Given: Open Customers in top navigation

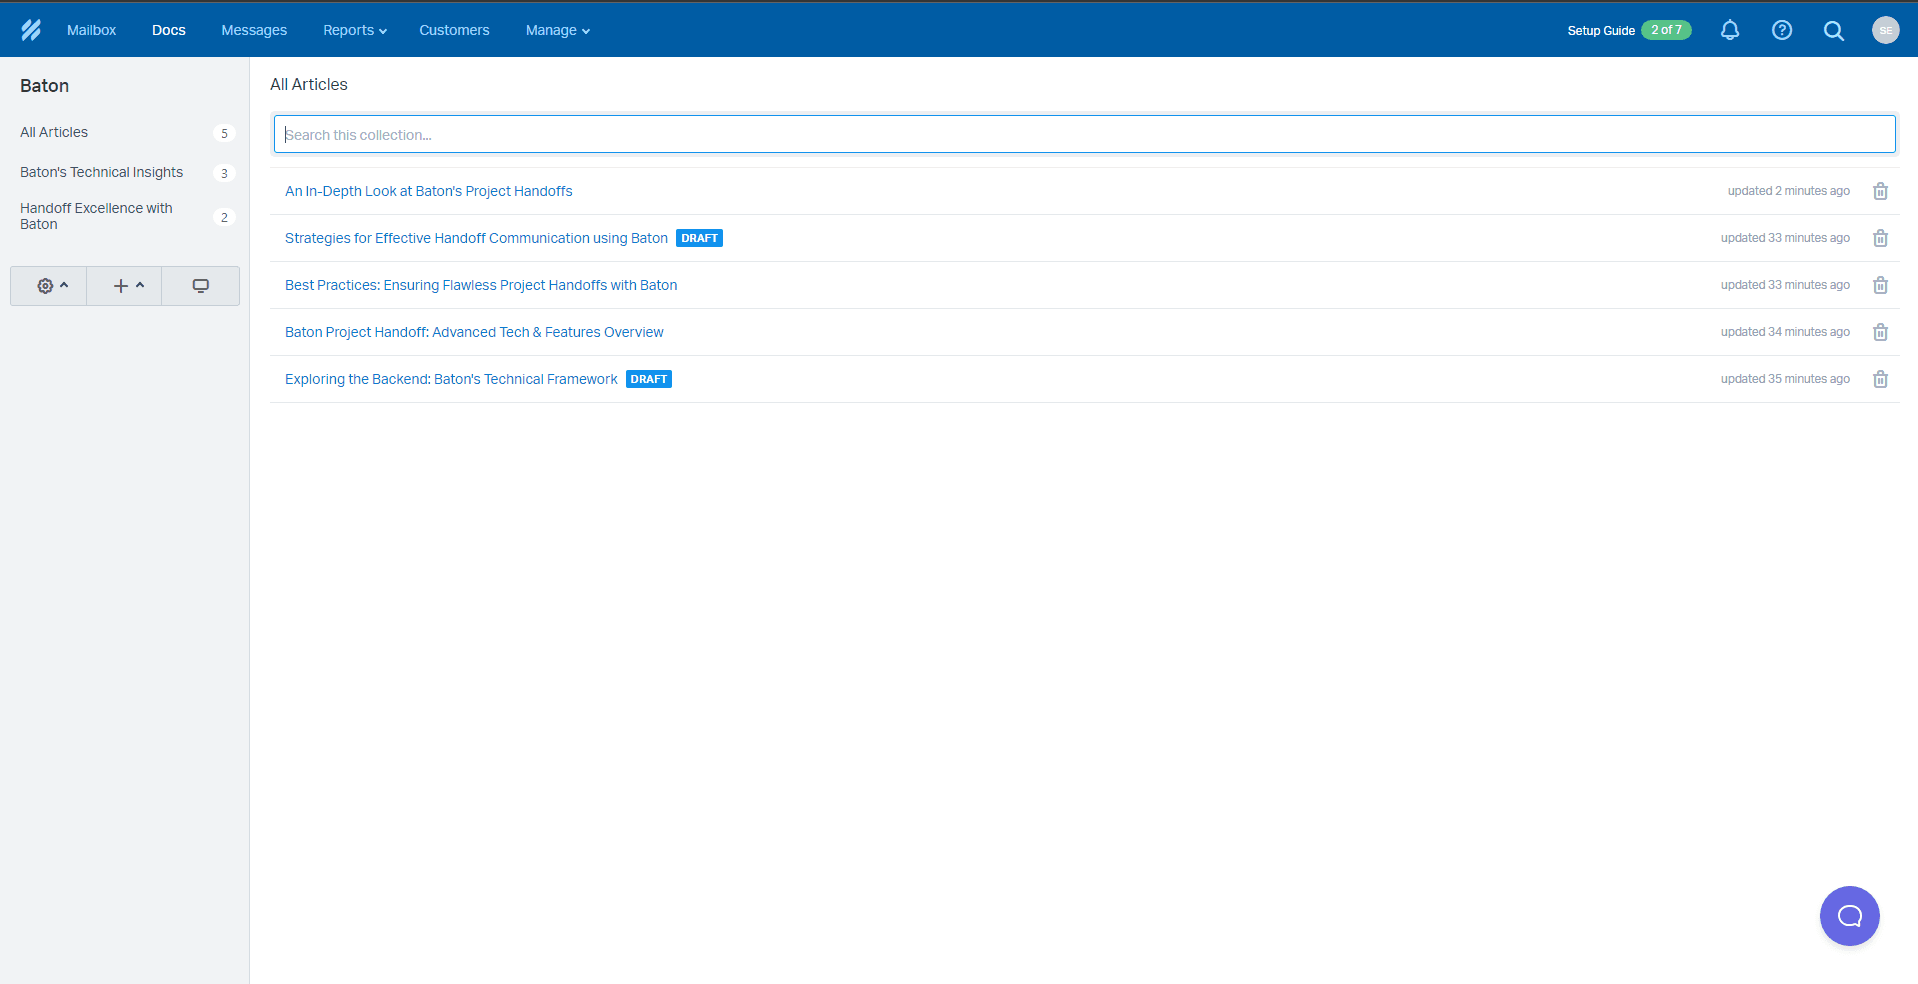Looking at the screenshot, I should tap(454, 30).
